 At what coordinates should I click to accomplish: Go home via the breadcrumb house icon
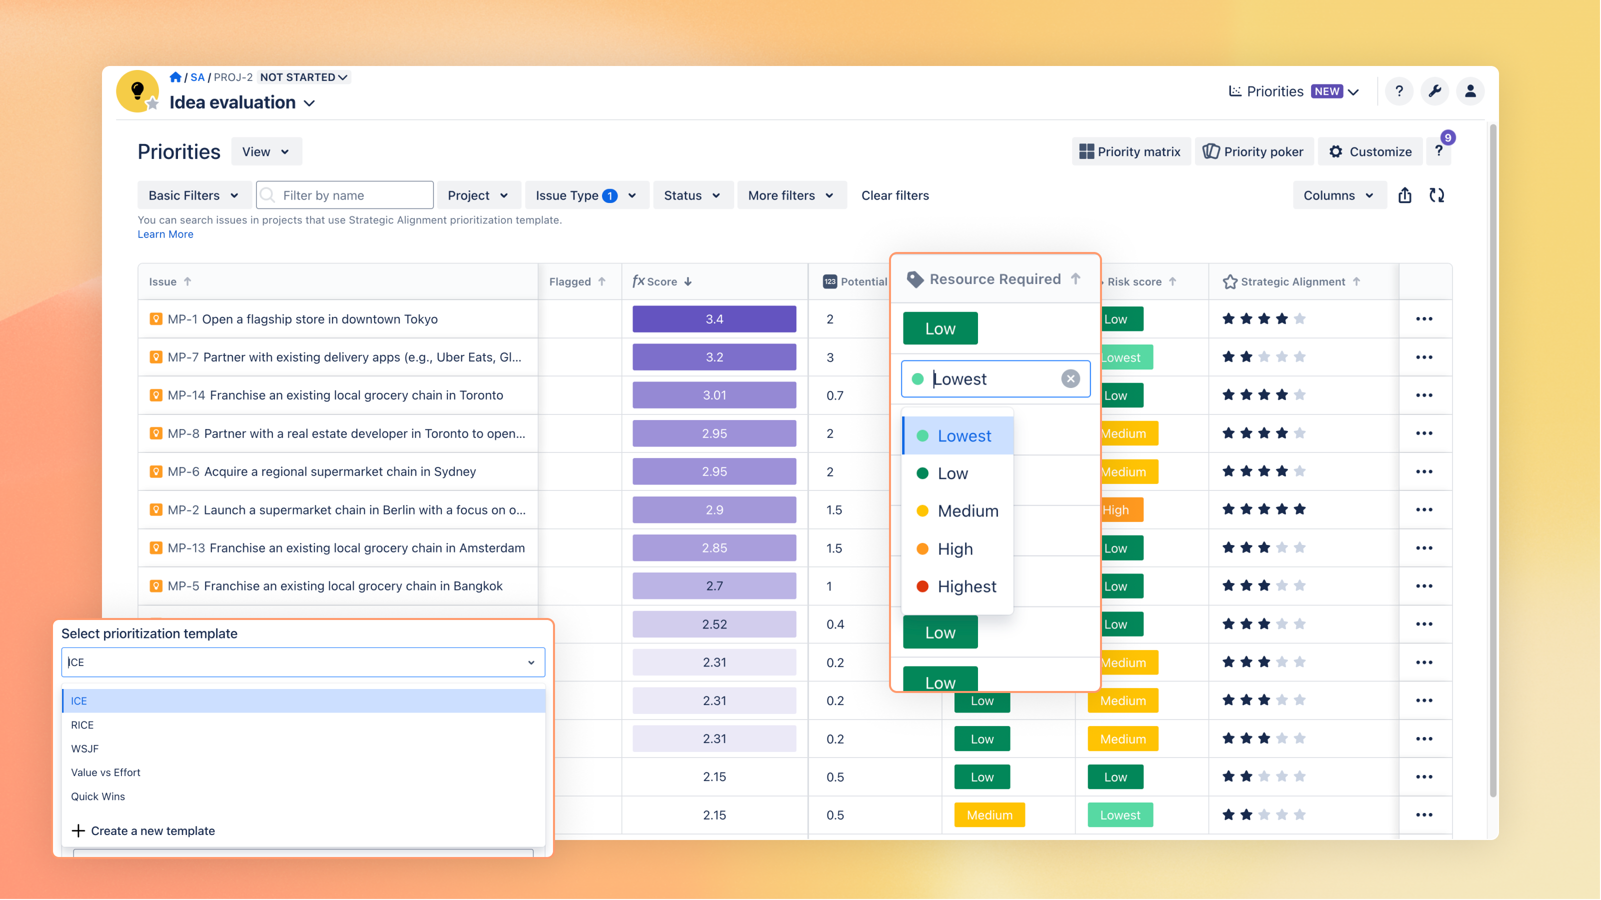[x=174, y=77]
